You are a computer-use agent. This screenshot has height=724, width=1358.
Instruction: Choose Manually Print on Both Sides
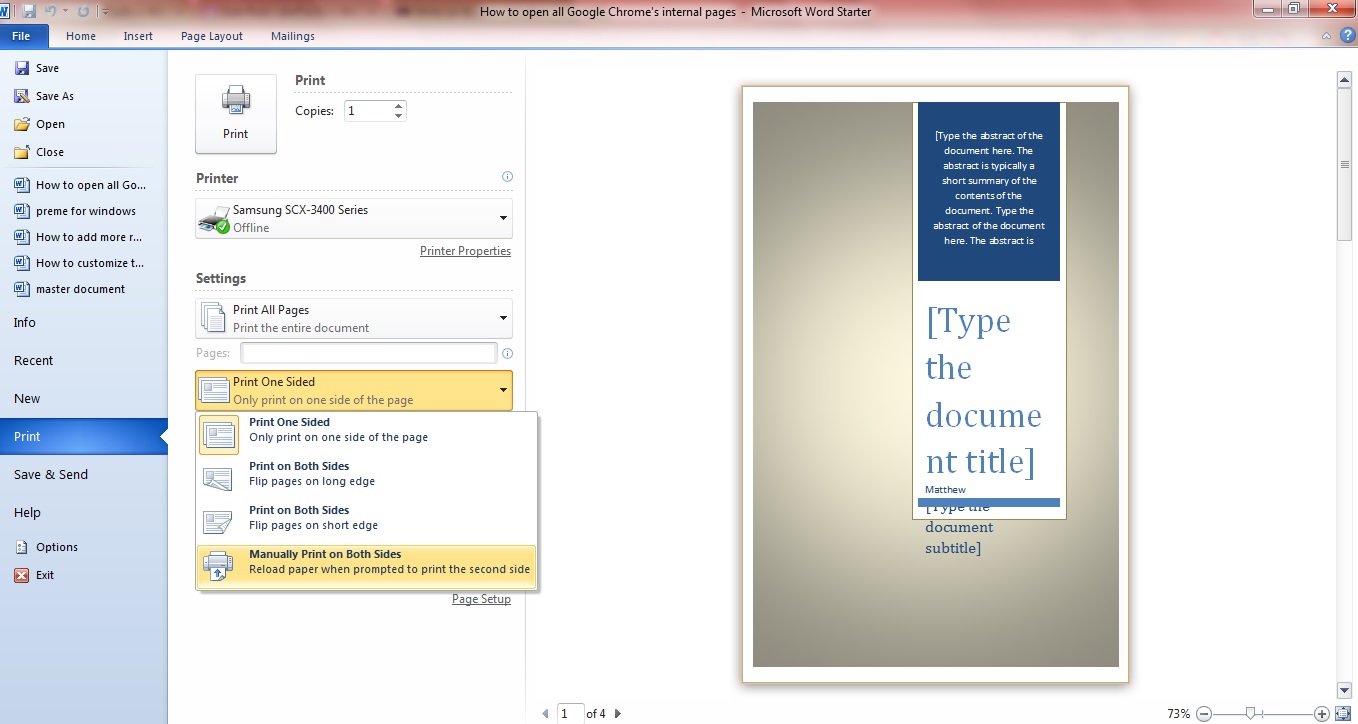367,567
